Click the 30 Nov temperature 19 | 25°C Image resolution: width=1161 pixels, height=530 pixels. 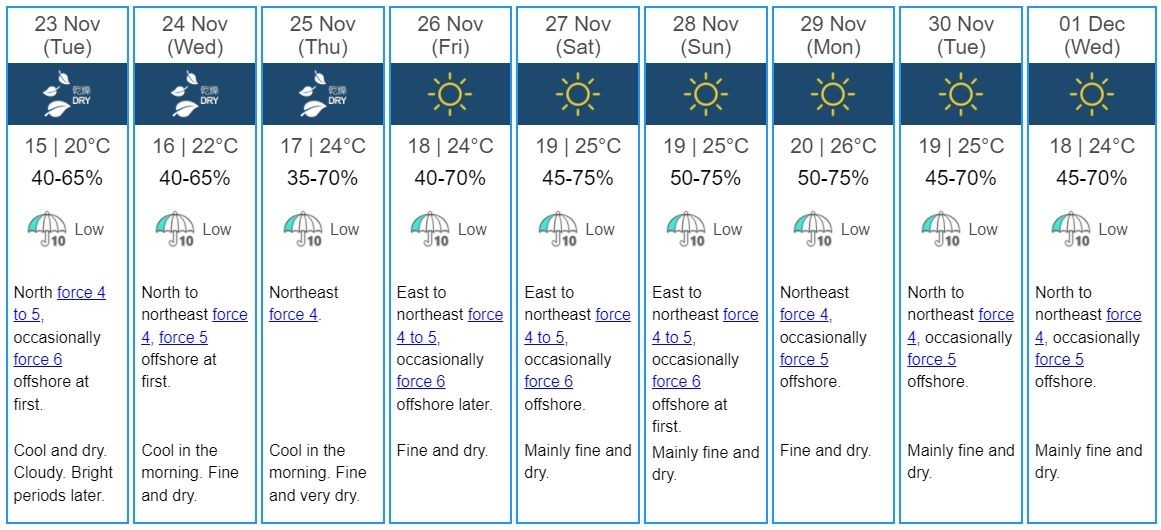pos(961,147)
